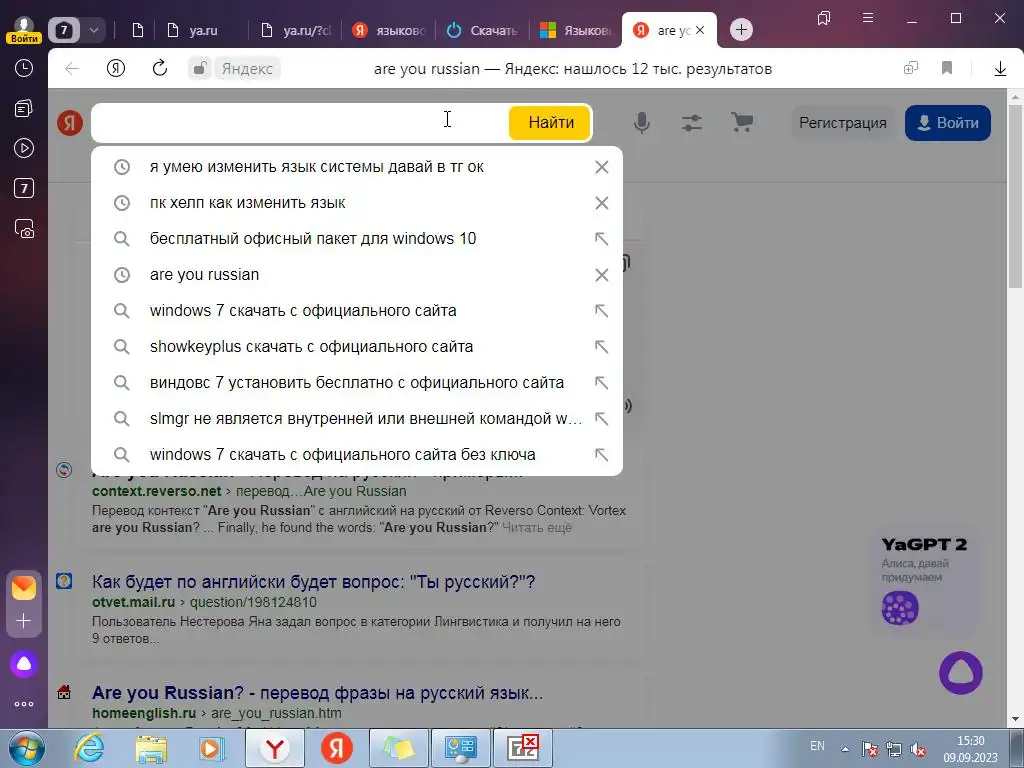Open the YaGPT 2 promo card
Viewport: 1024px width, 768px height.
pos(925,583)
